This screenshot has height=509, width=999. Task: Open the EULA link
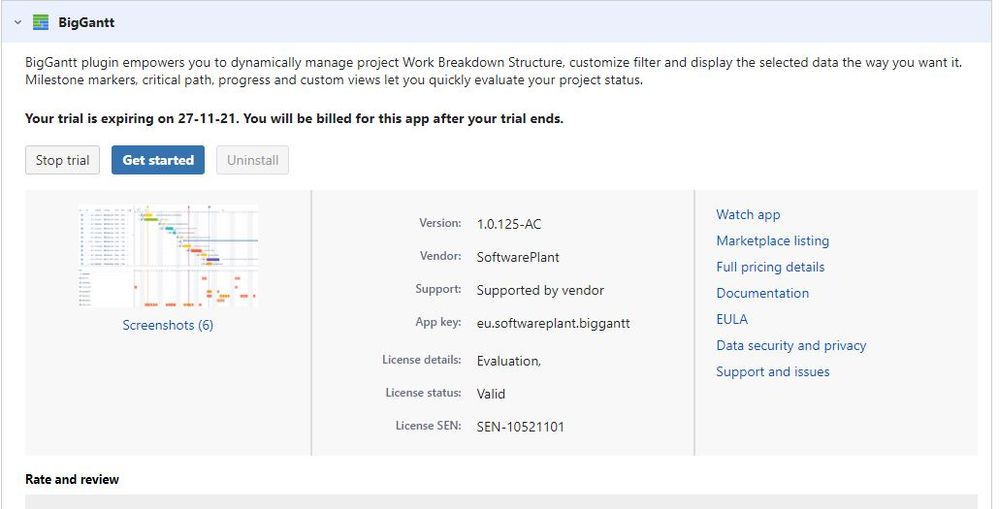pos(732,319)
